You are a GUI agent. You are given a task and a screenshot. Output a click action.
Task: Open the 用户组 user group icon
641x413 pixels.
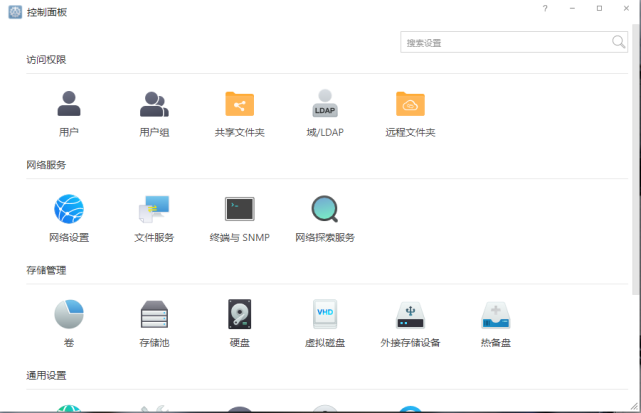pyautogui.click(x=154, y=104)
